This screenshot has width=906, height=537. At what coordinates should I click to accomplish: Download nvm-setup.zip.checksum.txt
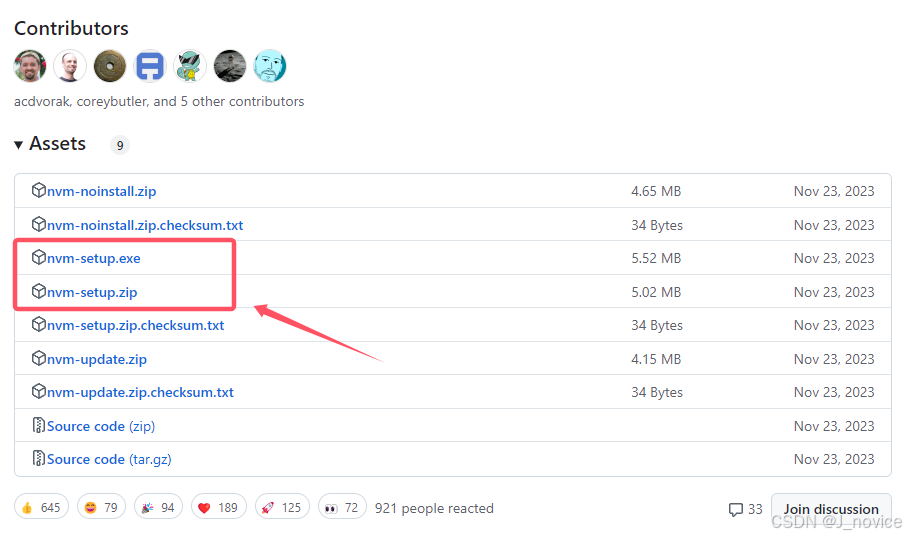(x=135, y=325)
